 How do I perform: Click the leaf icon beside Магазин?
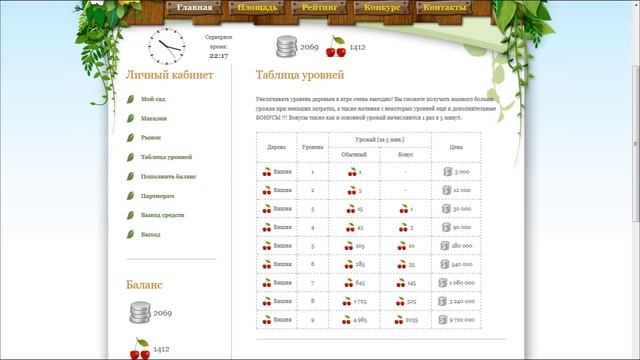pos(131,118)
